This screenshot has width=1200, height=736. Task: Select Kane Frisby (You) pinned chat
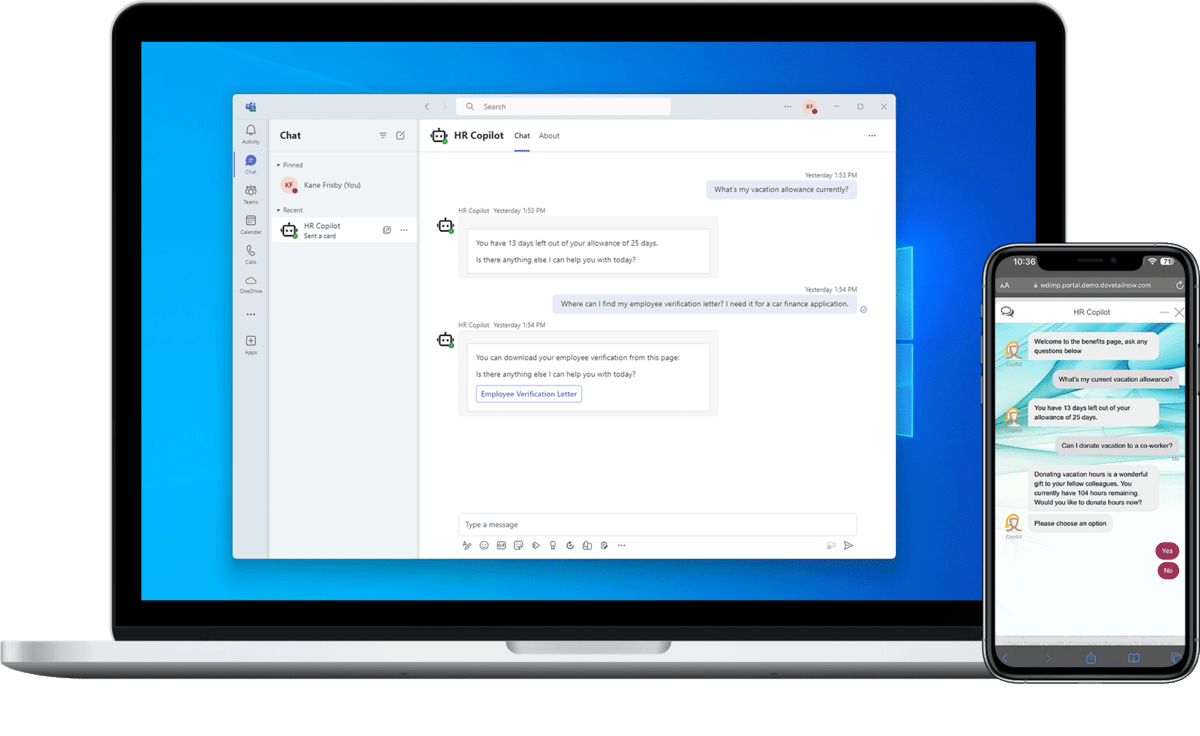point(331,185)
